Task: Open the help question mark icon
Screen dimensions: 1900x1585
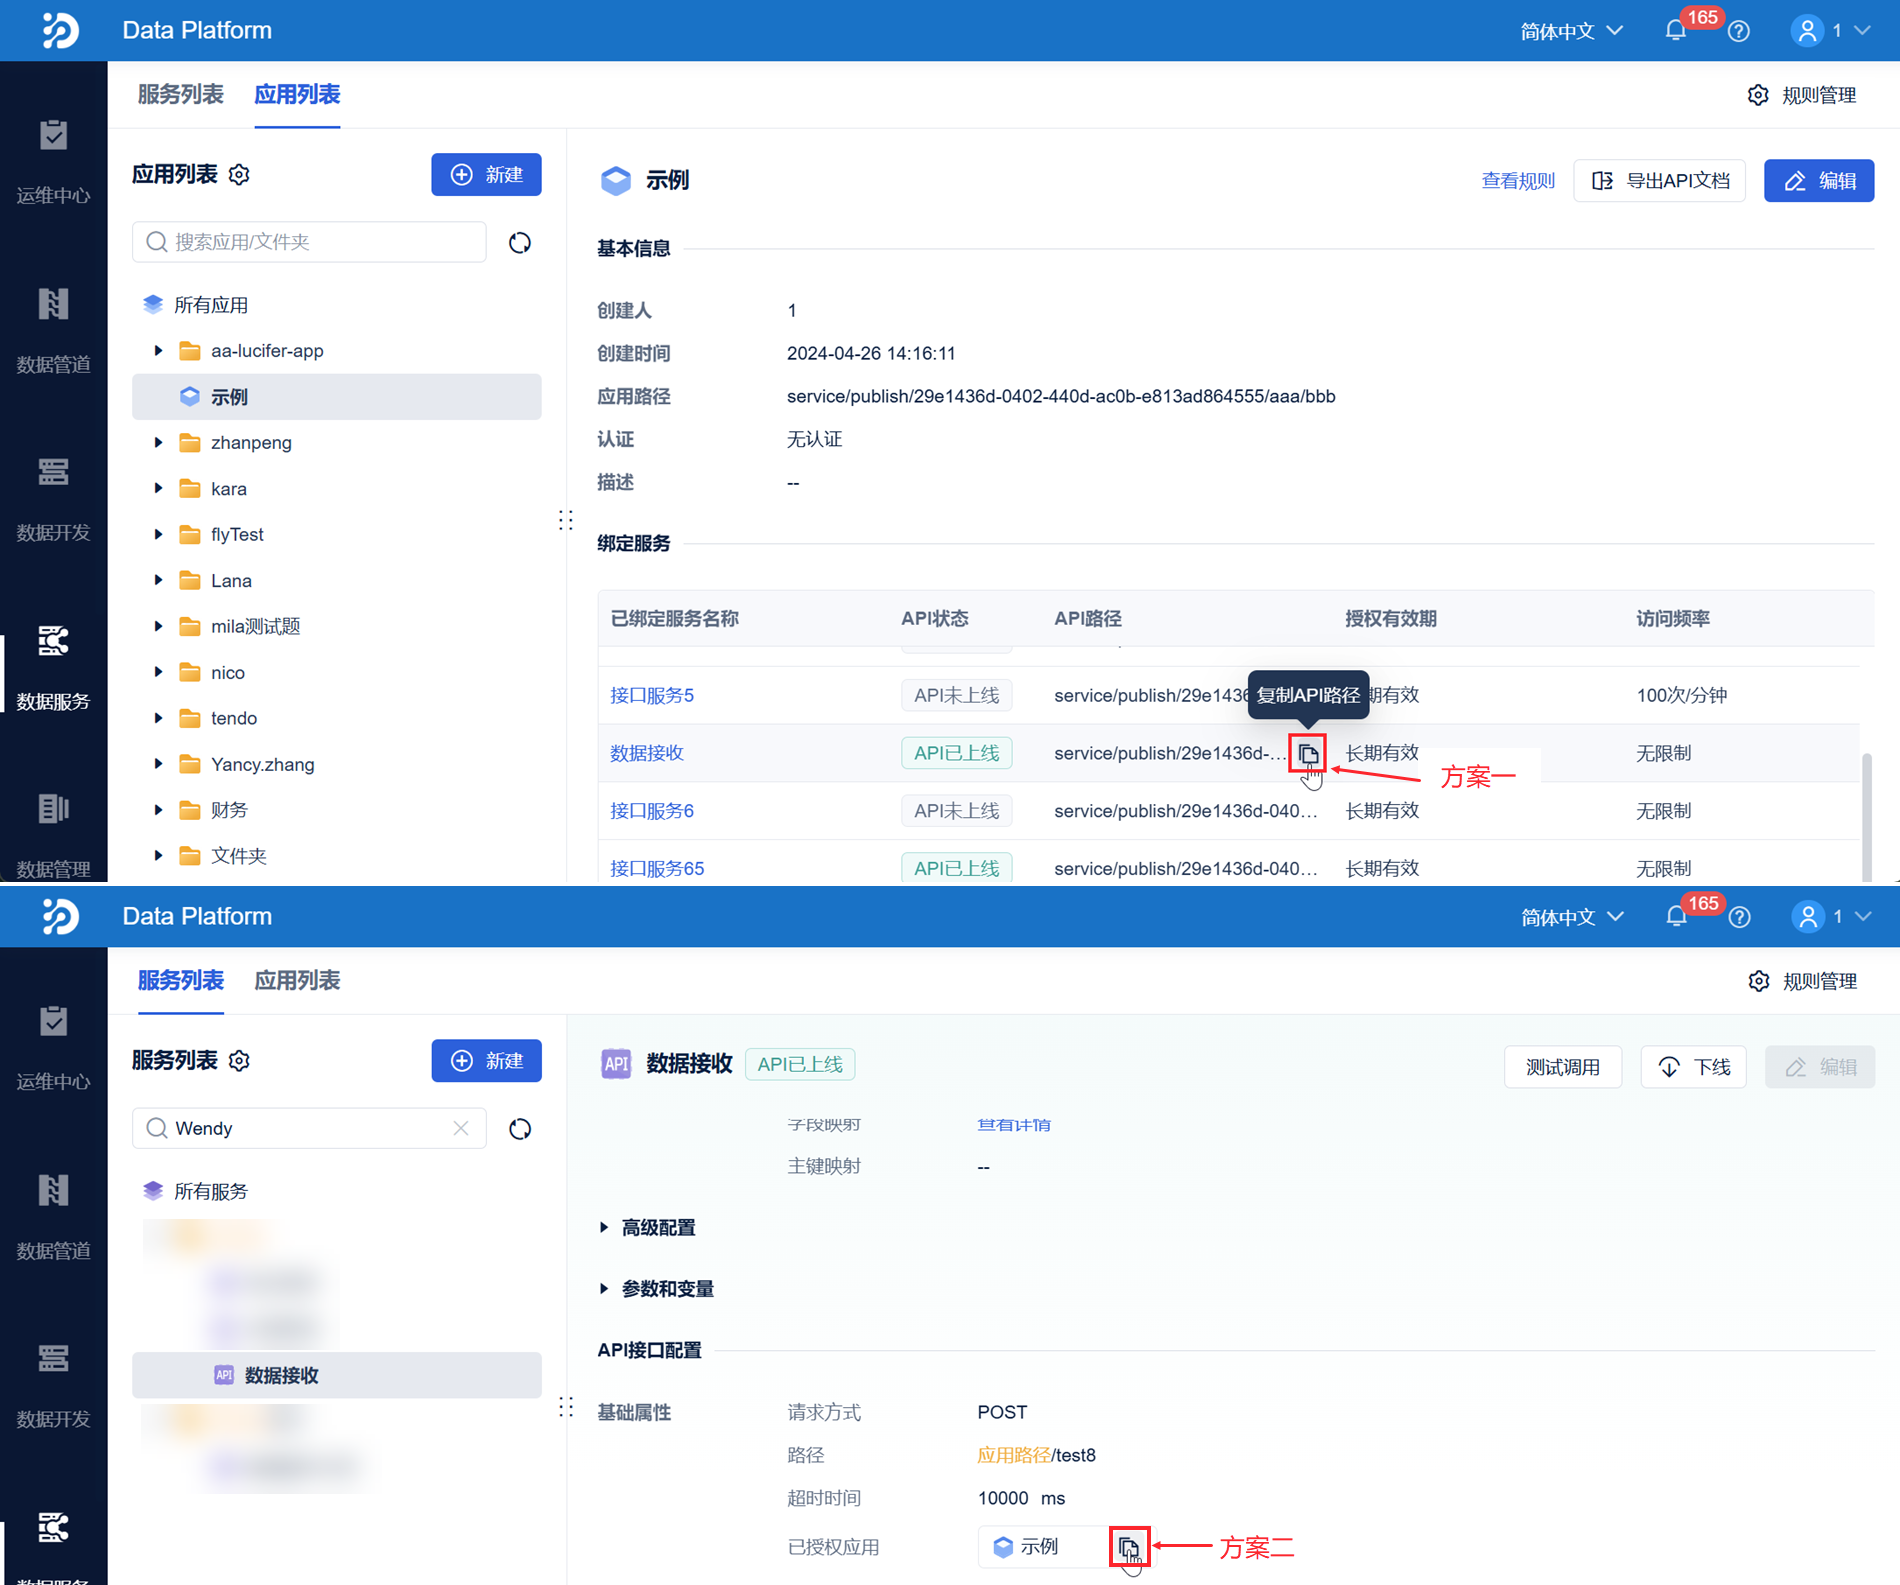Action: 1739,30
